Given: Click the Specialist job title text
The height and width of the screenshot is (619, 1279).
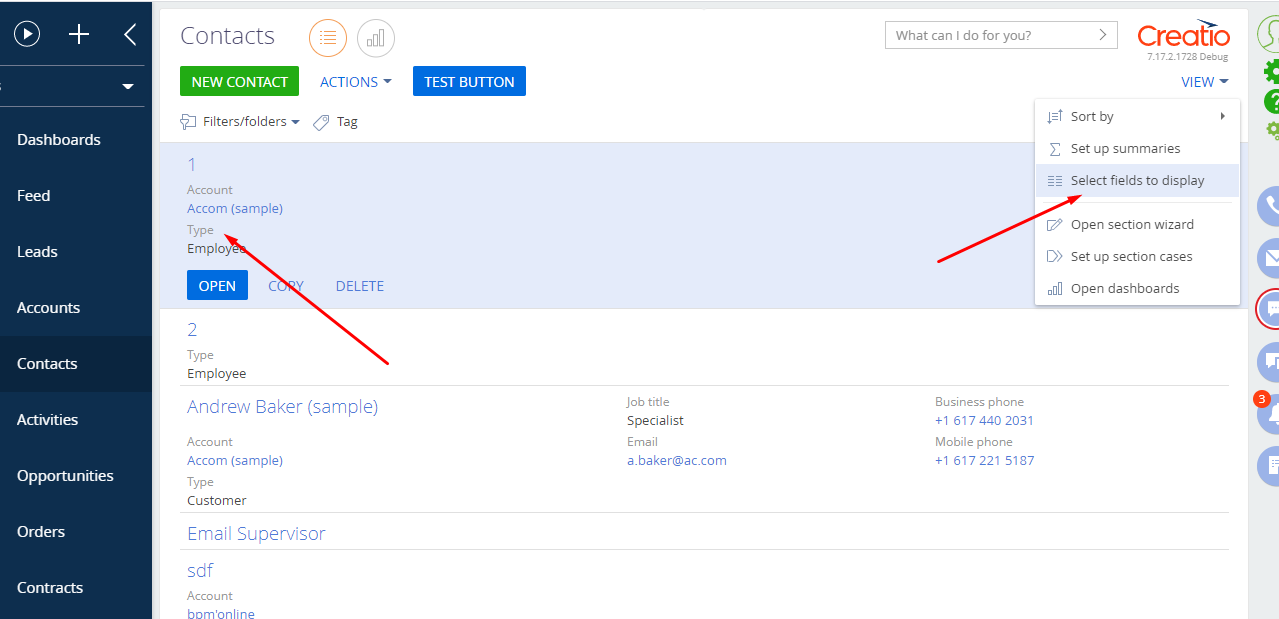Looking at the screenshot, I should tap(655, 421).
